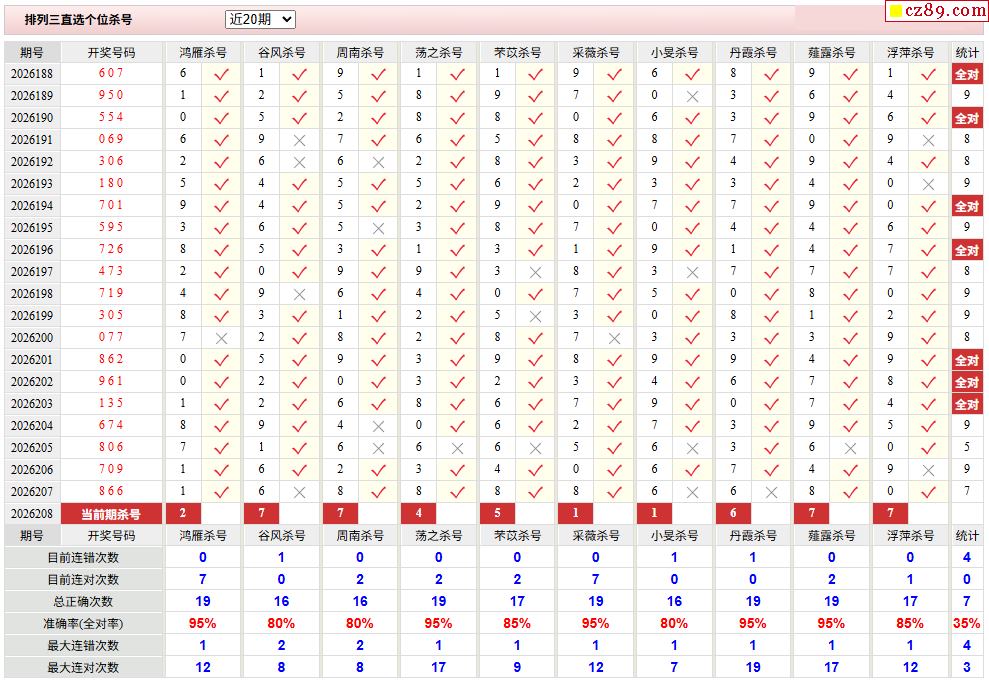Select period number 2026208
The height and width of the screenshot is (681, 989).
(32, 514)
